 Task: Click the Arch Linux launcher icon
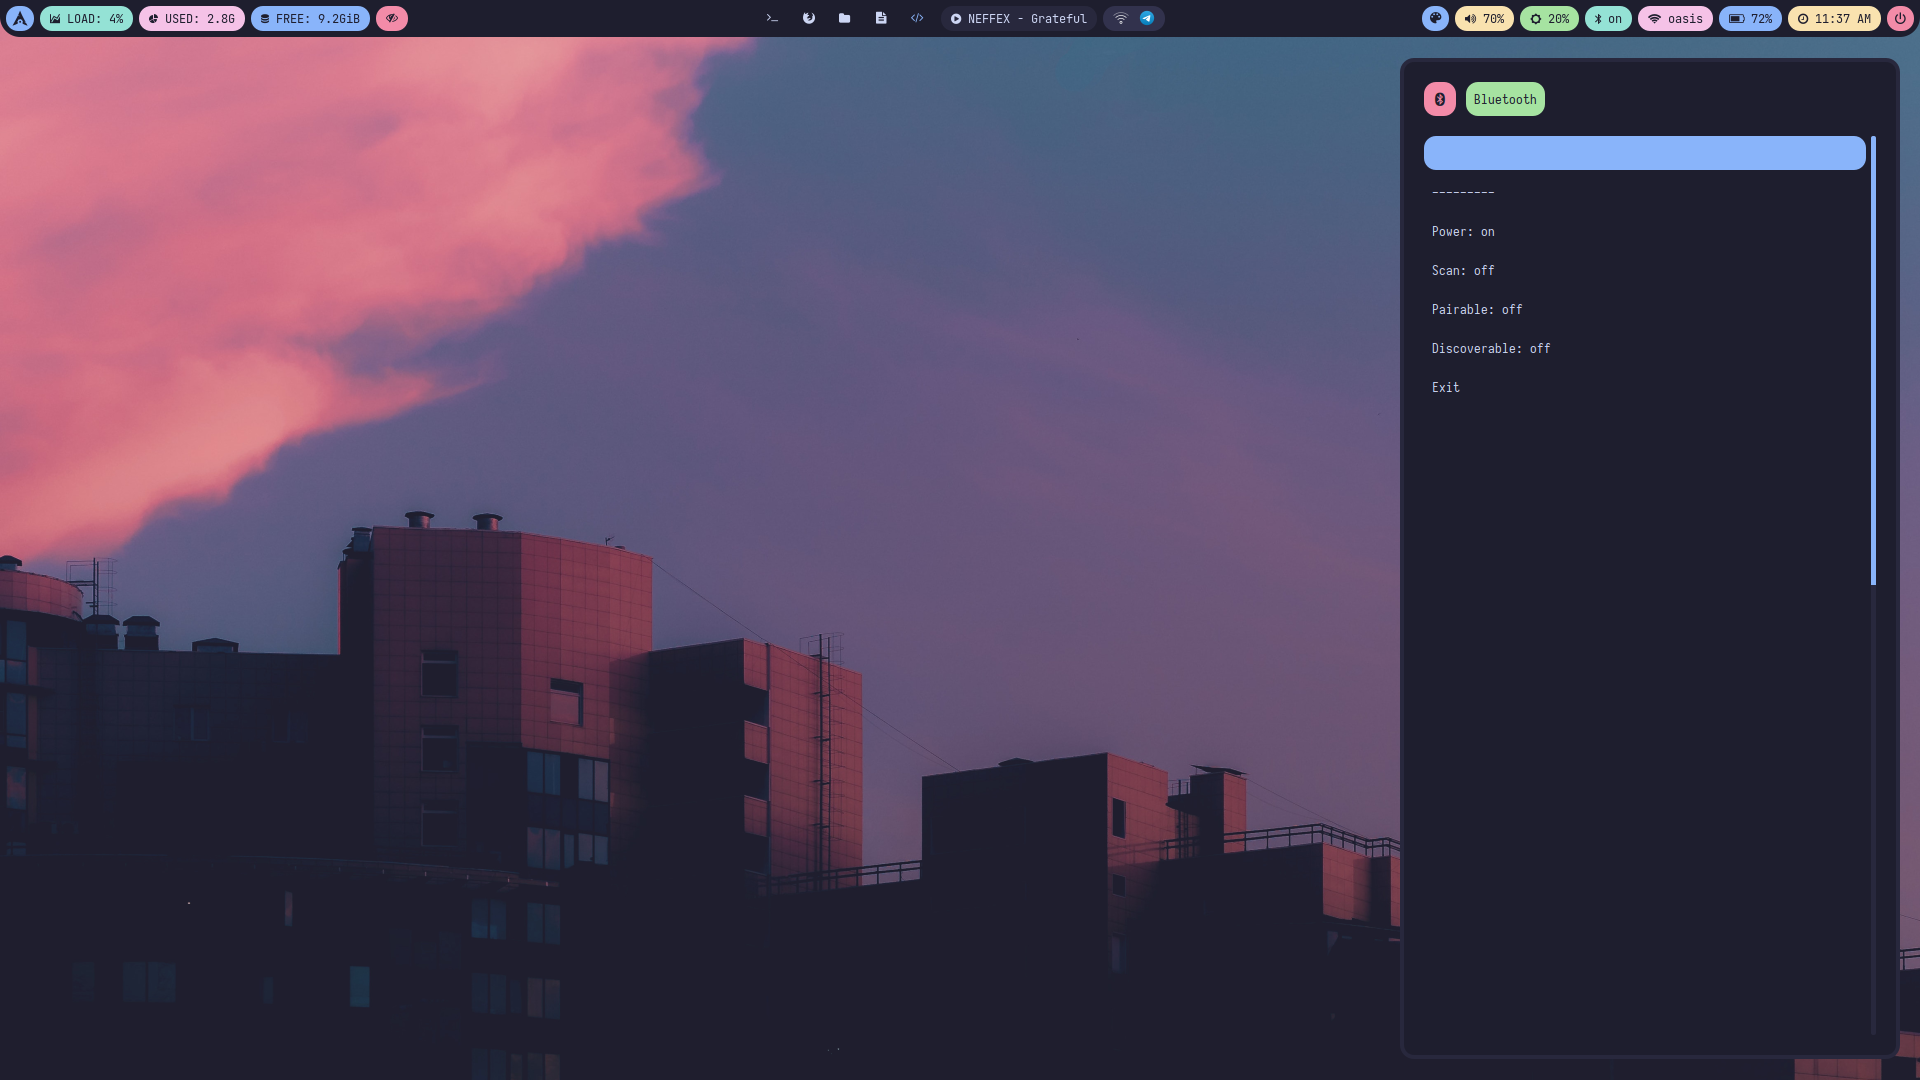(x=20, y=18)
